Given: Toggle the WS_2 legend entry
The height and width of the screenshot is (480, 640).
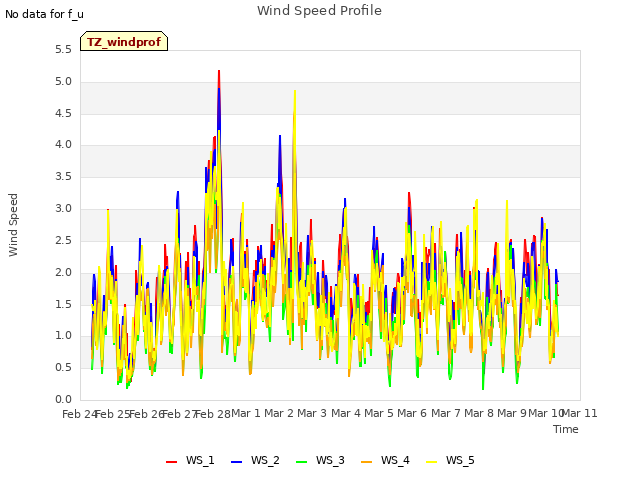Looking at the screenshot, I should coord(255,460).
